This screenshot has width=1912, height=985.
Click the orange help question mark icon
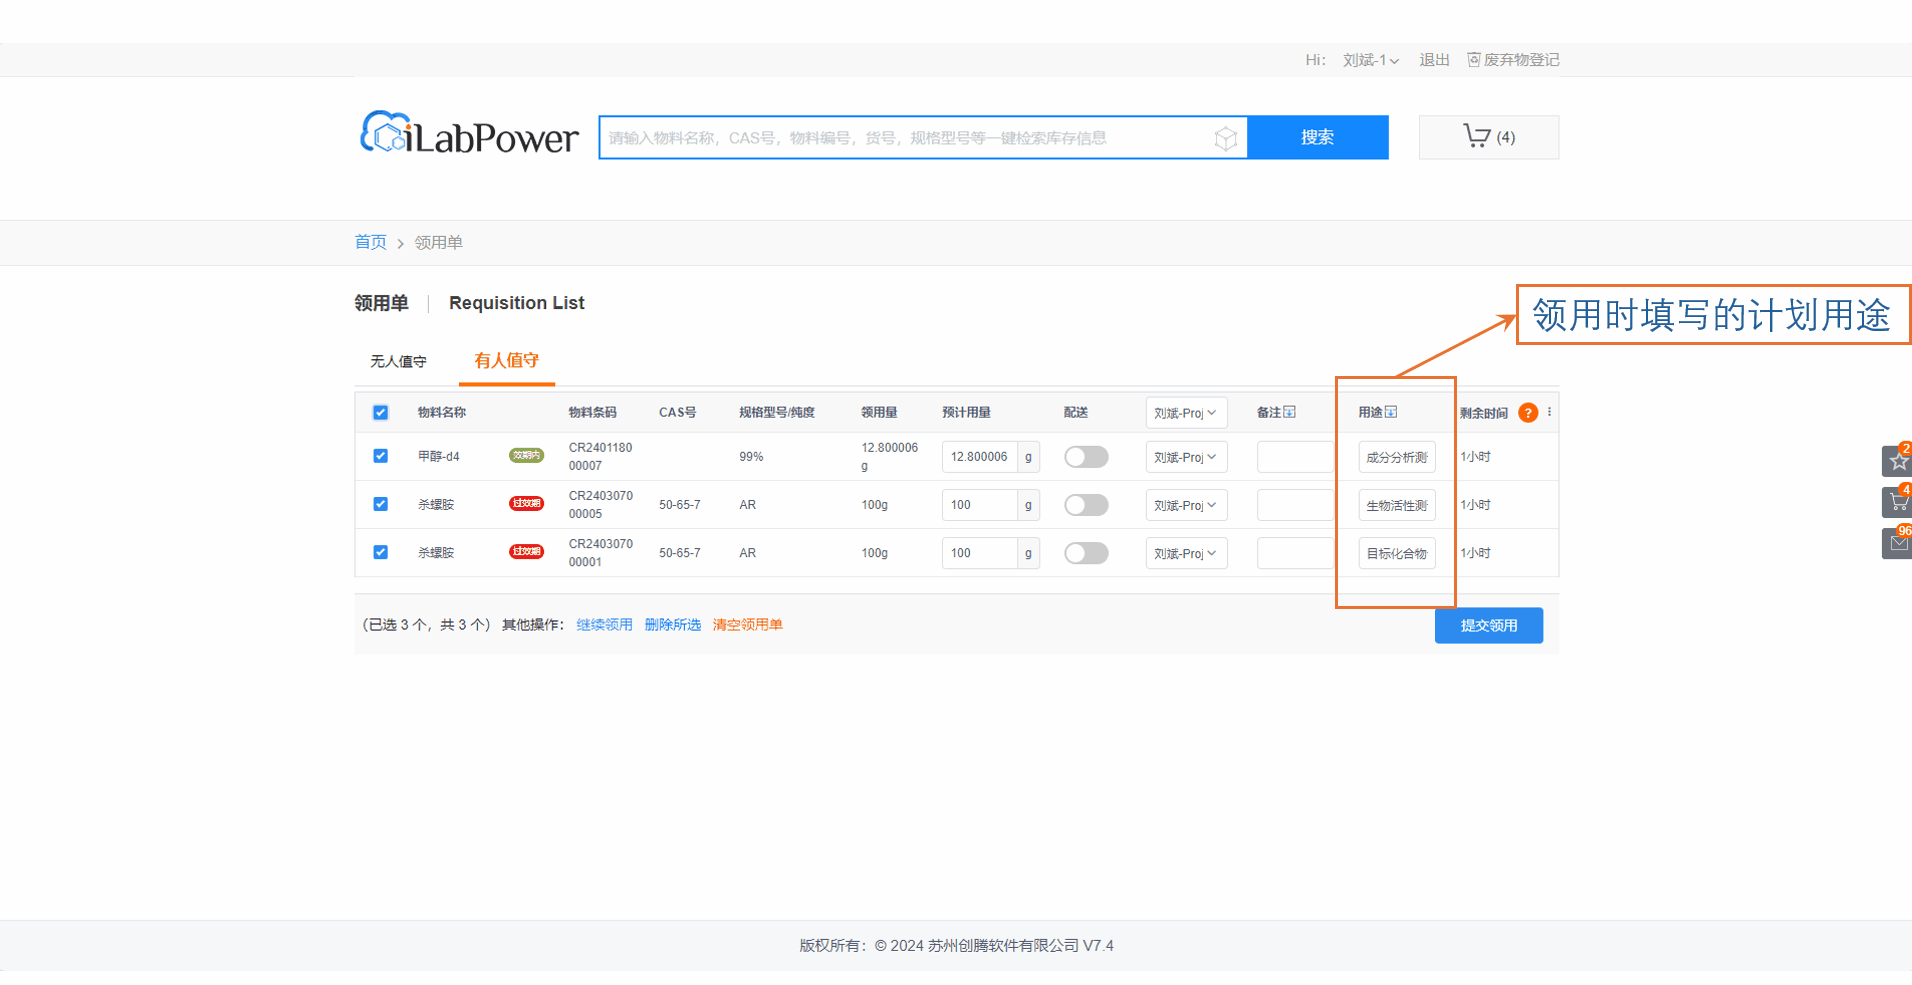[1527, 413]
